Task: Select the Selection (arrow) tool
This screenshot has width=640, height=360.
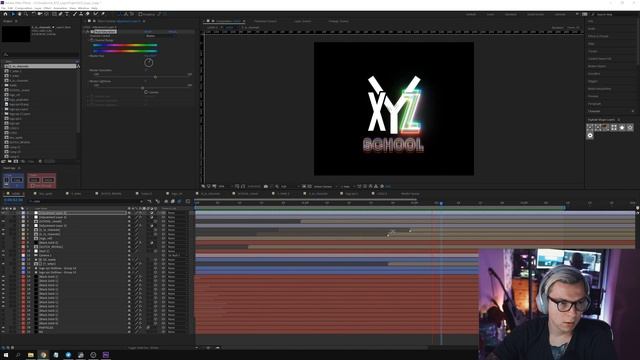Action: click(x=13, y=14)
